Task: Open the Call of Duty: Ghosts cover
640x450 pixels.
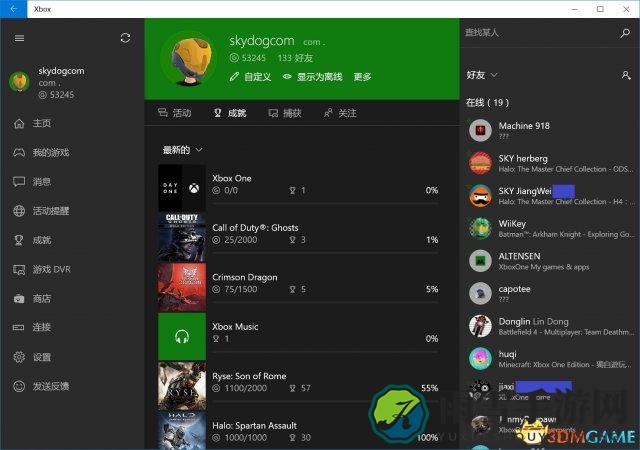Action: [182, 238]
